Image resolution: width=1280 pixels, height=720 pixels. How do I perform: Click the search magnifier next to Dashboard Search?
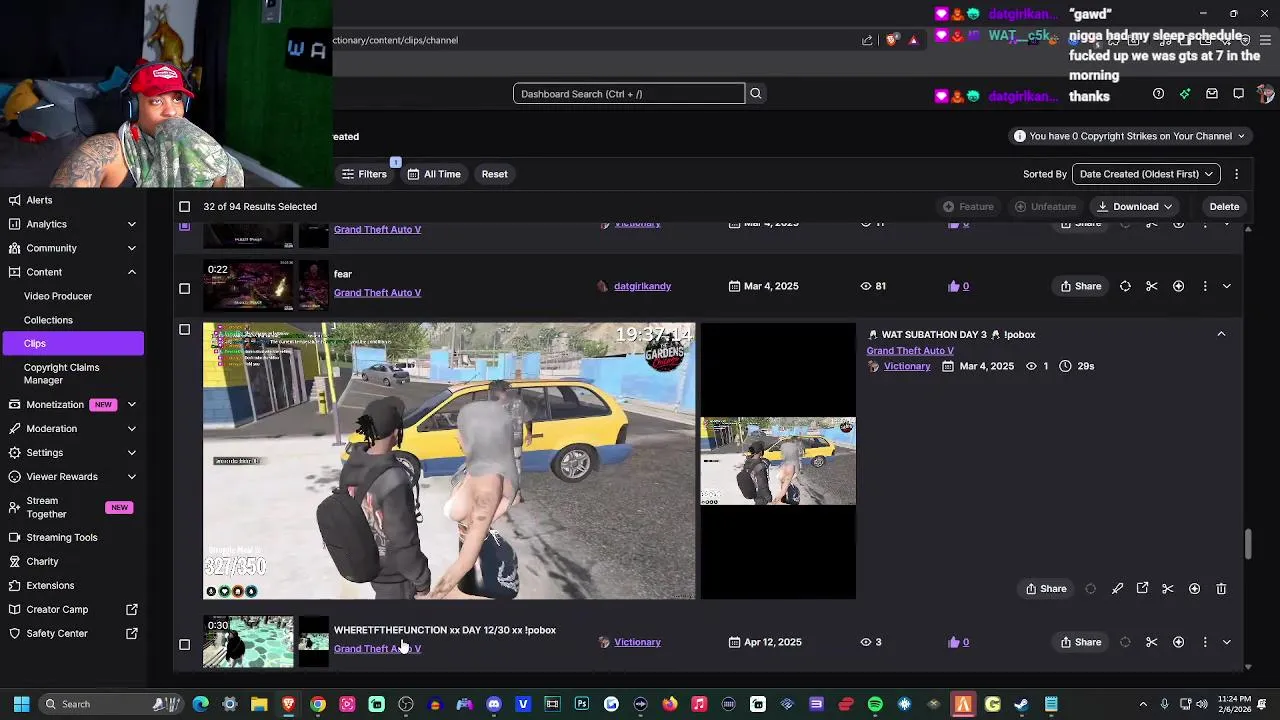(756, 93)
